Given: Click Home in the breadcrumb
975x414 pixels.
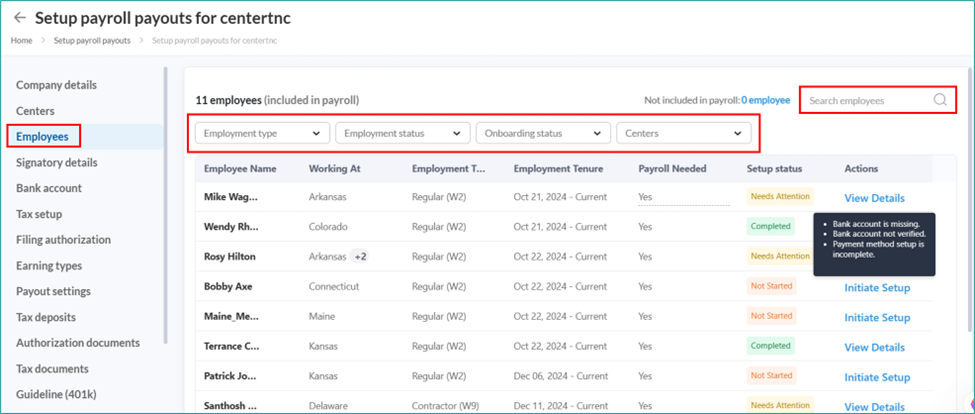Looking at the screenshot, I should (x=21, y=40).
